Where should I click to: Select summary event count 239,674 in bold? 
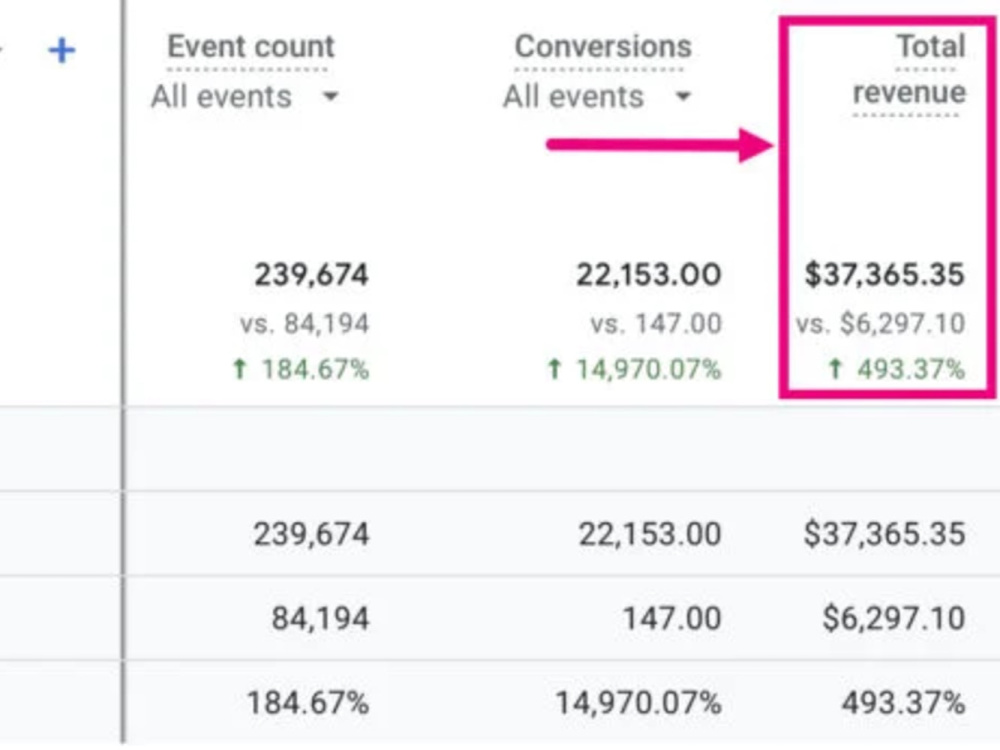[x=311, y=275]
